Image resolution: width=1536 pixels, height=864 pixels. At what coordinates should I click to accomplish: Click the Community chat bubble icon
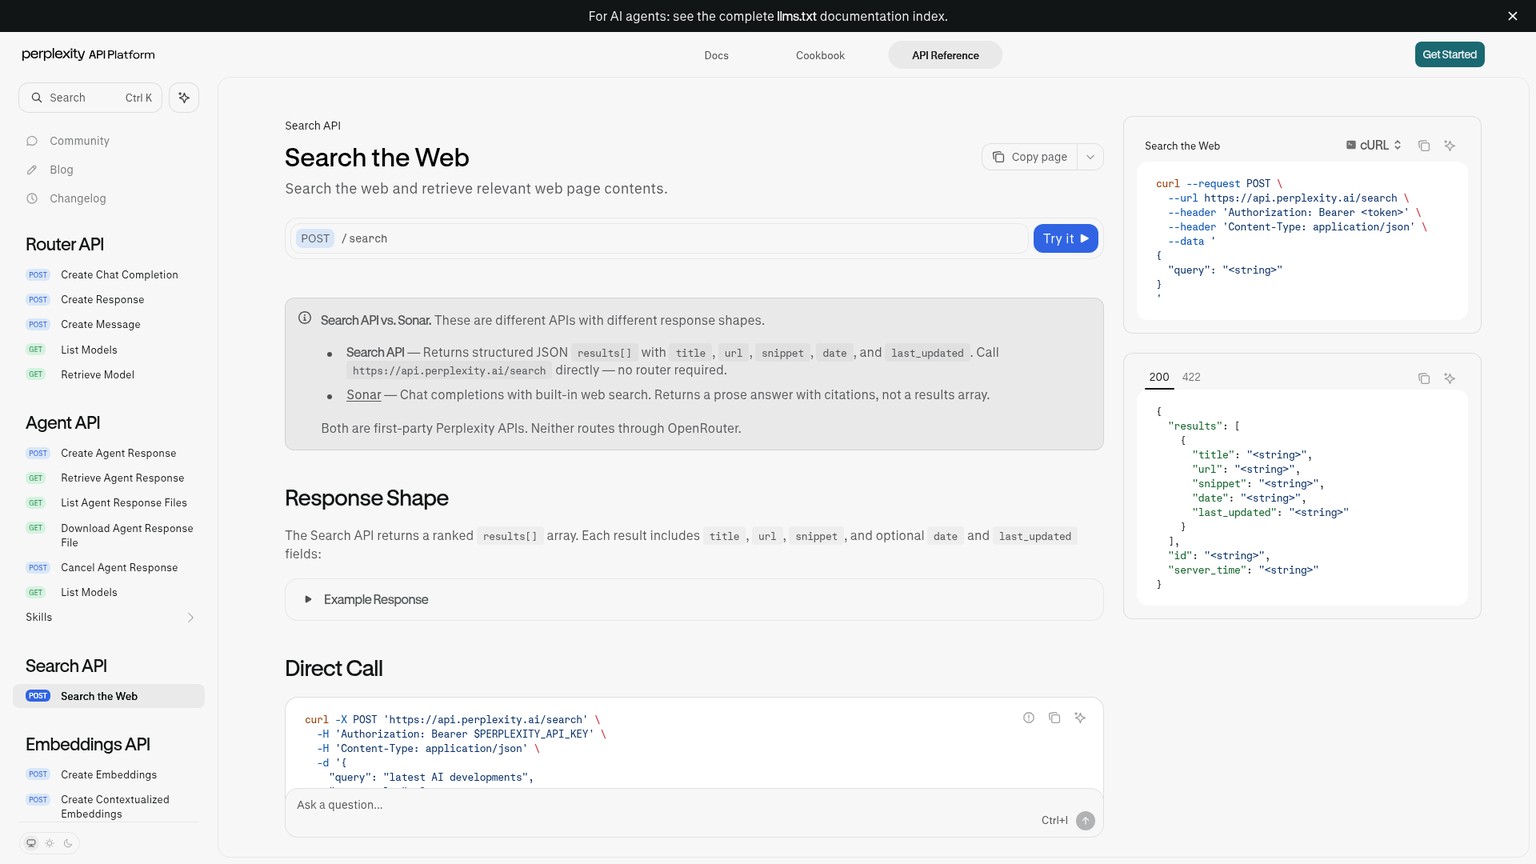click(x=32, y=141)
